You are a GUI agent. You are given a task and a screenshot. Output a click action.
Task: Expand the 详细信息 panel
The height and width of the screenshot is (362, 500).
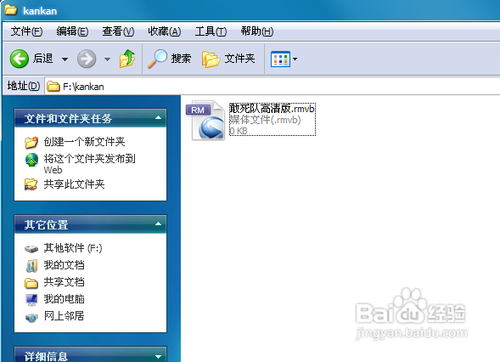(158, 357)
